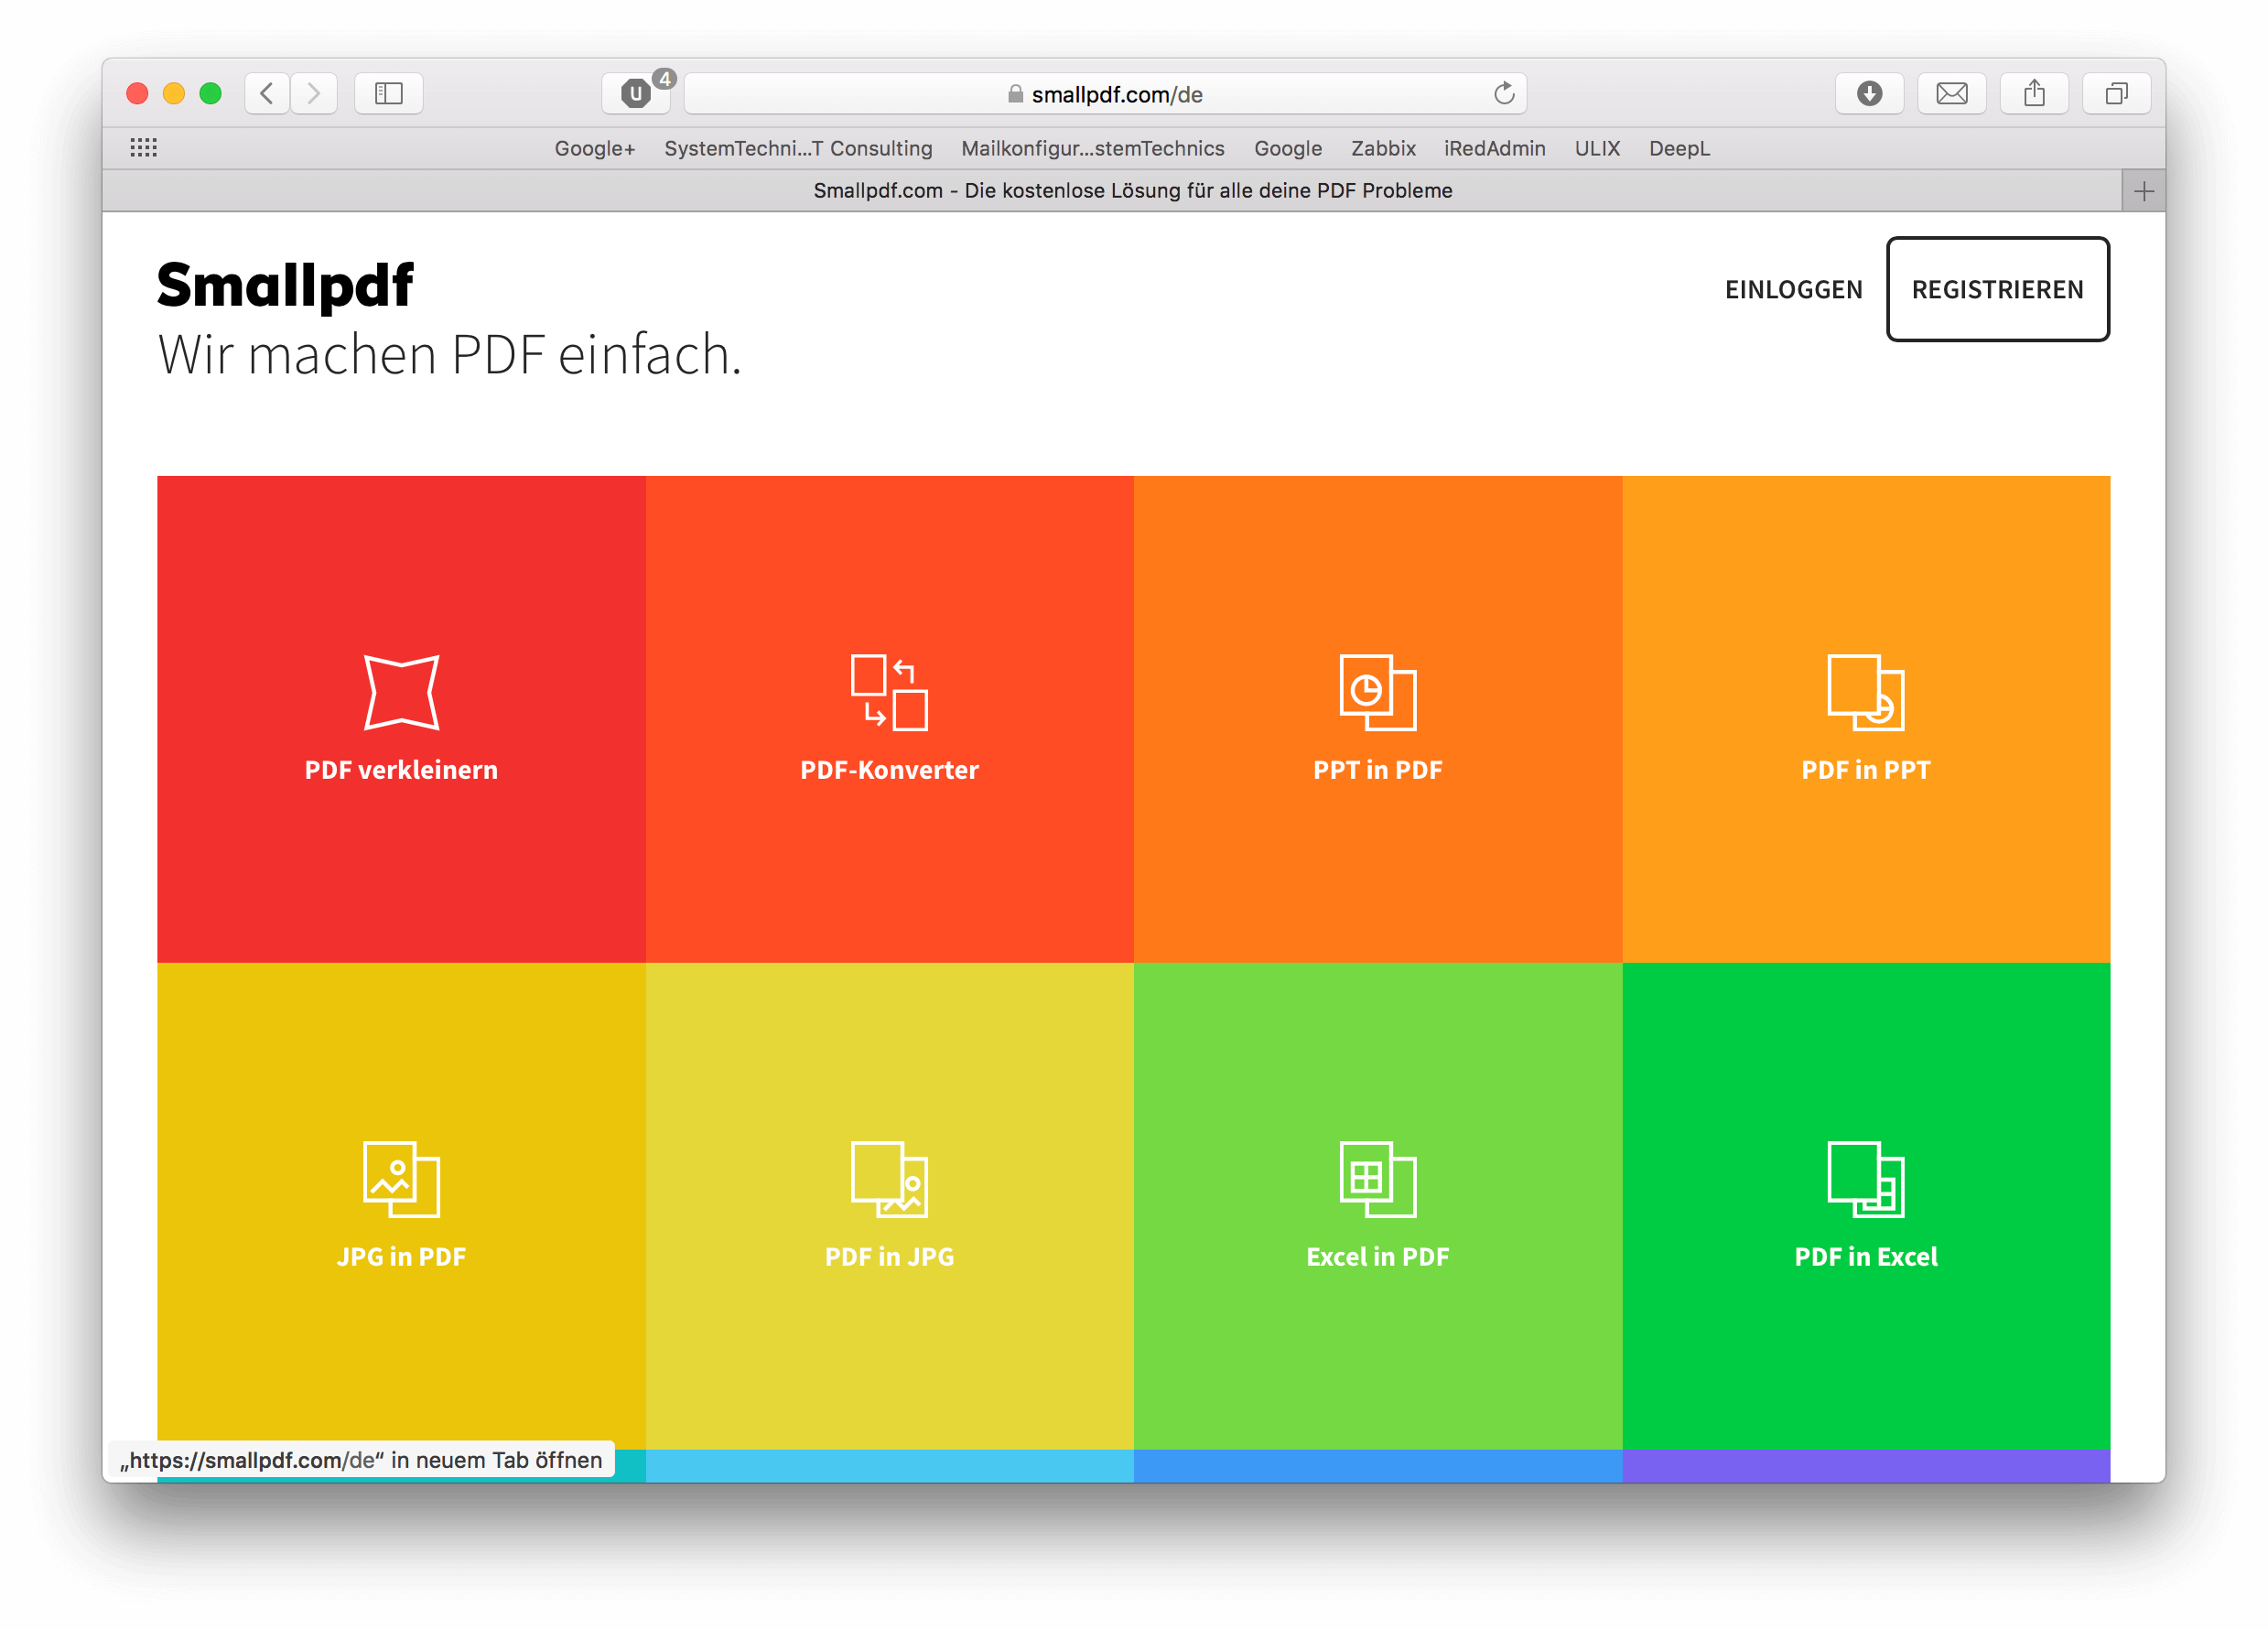The height and width of the screenshot is (1629, 2268).
Task: Click the EINLOGGEN link
Action: coord(1793,290)
